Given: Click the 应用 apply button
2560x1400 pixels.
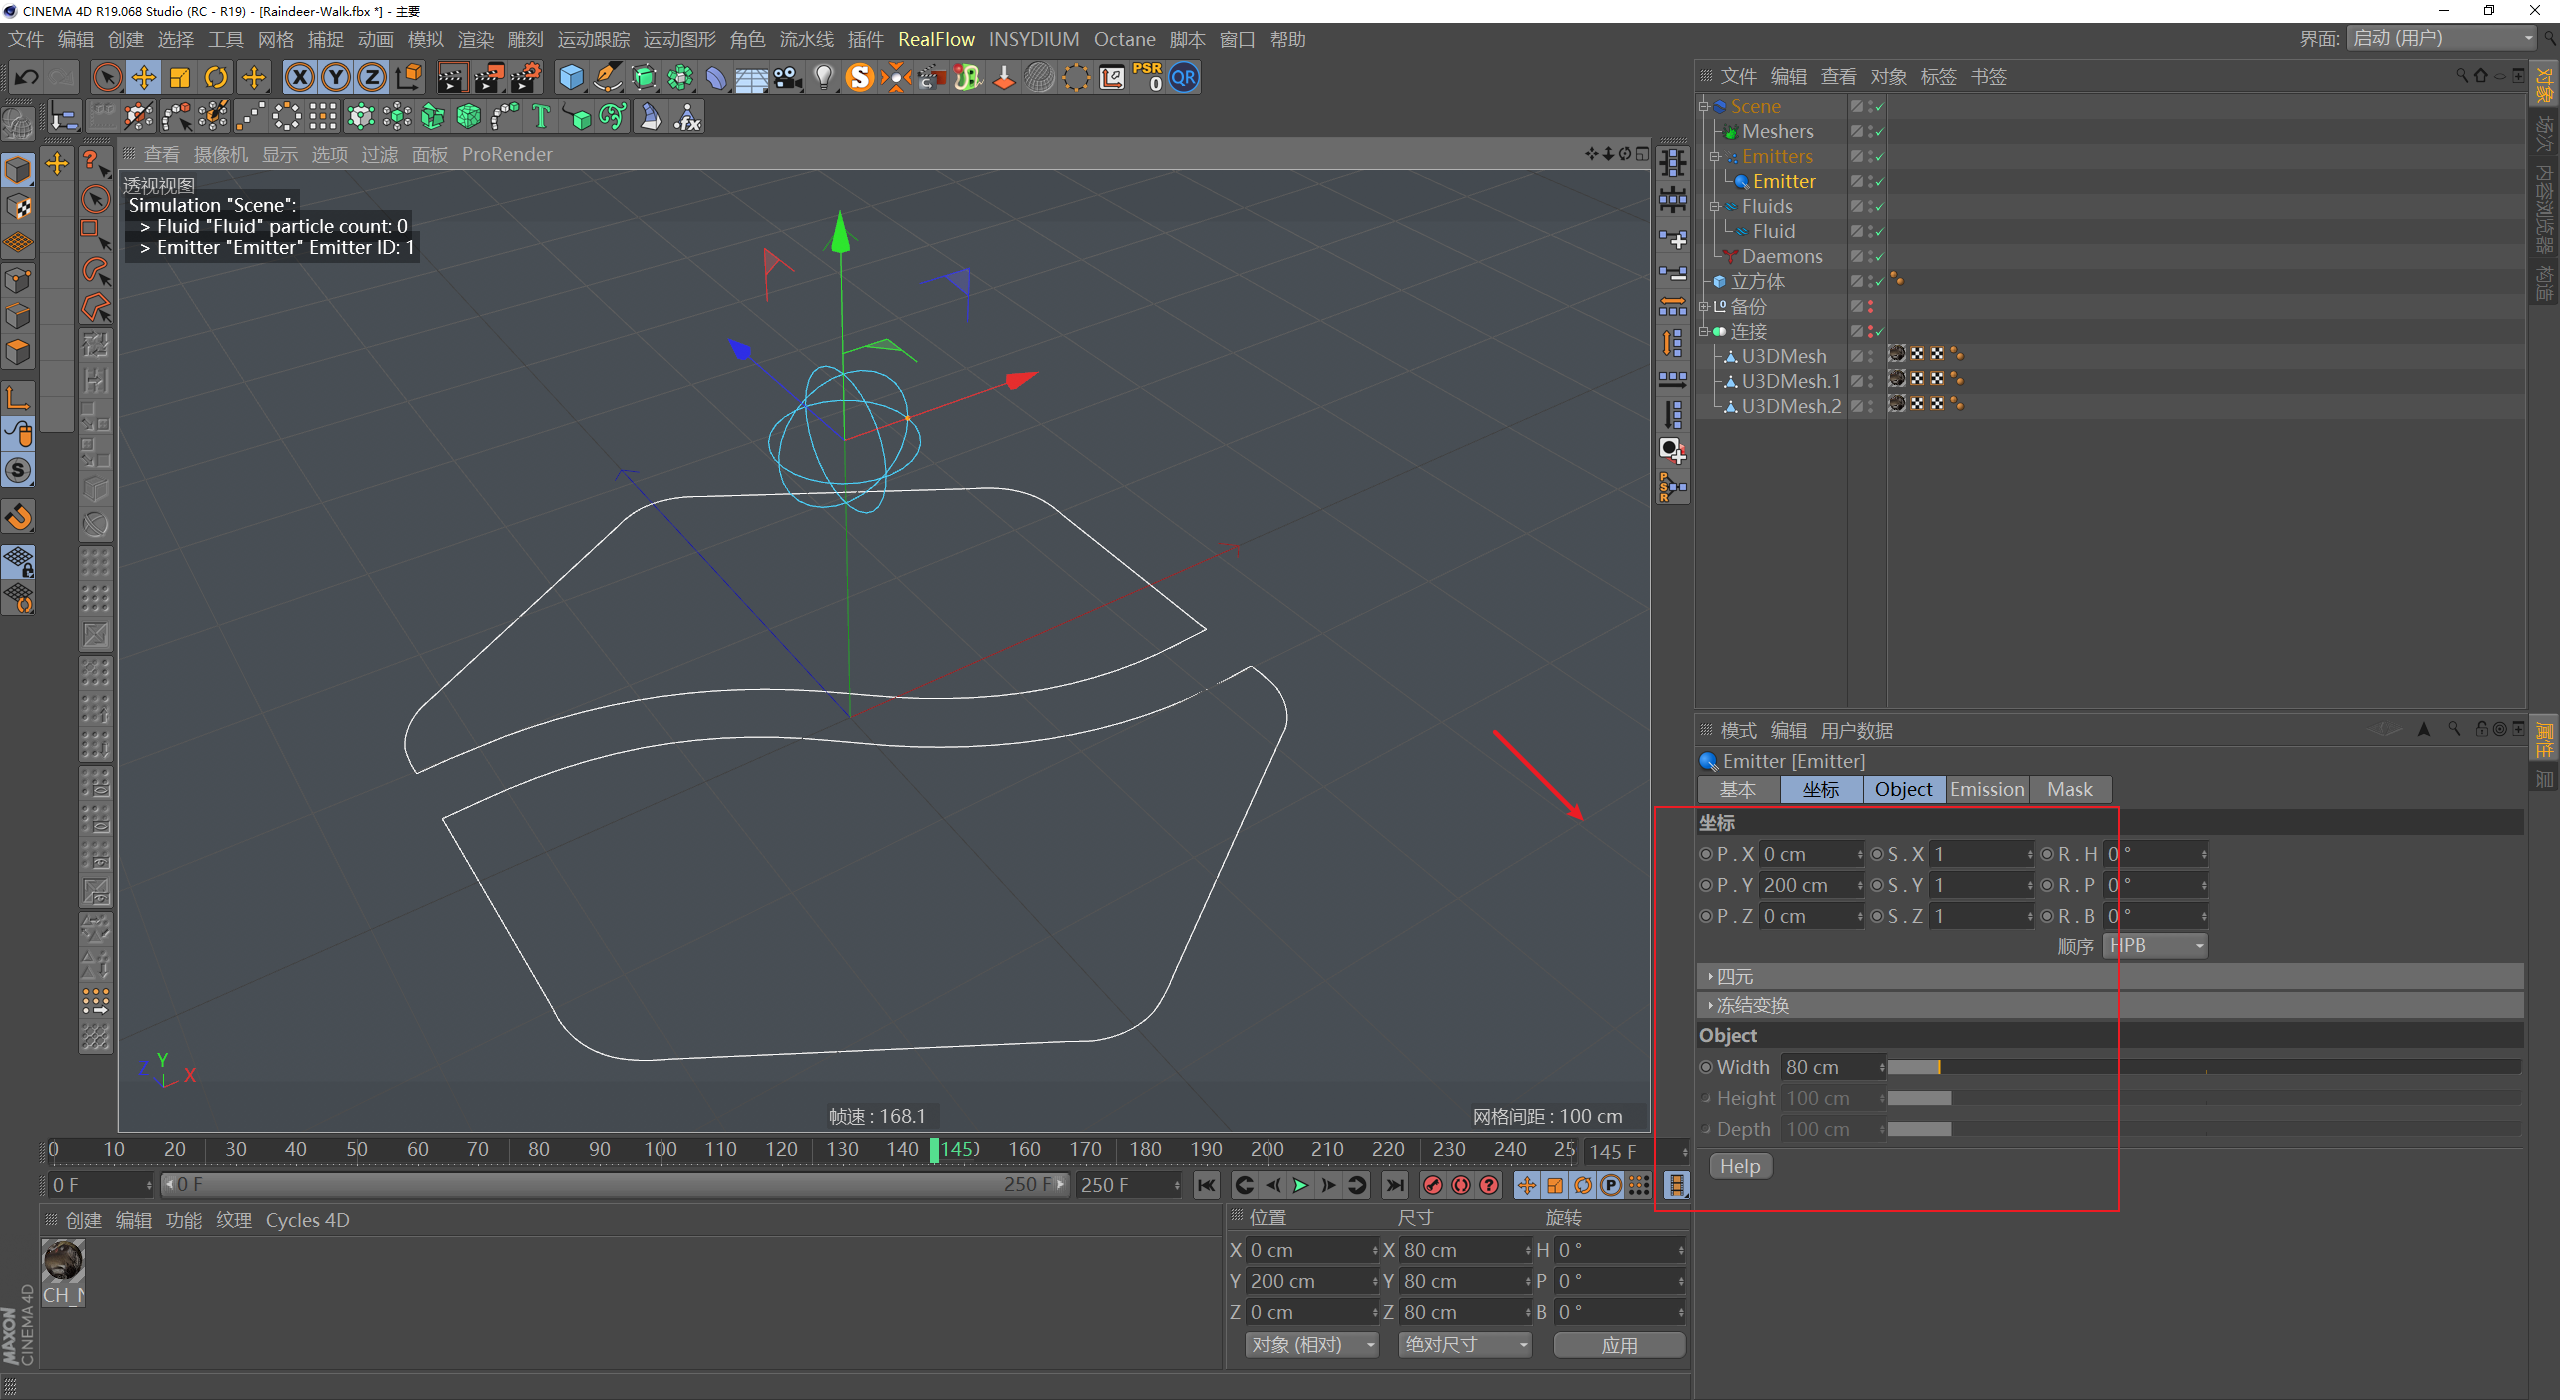Looking at the screenshot, I should (x=1619, y=1345).
